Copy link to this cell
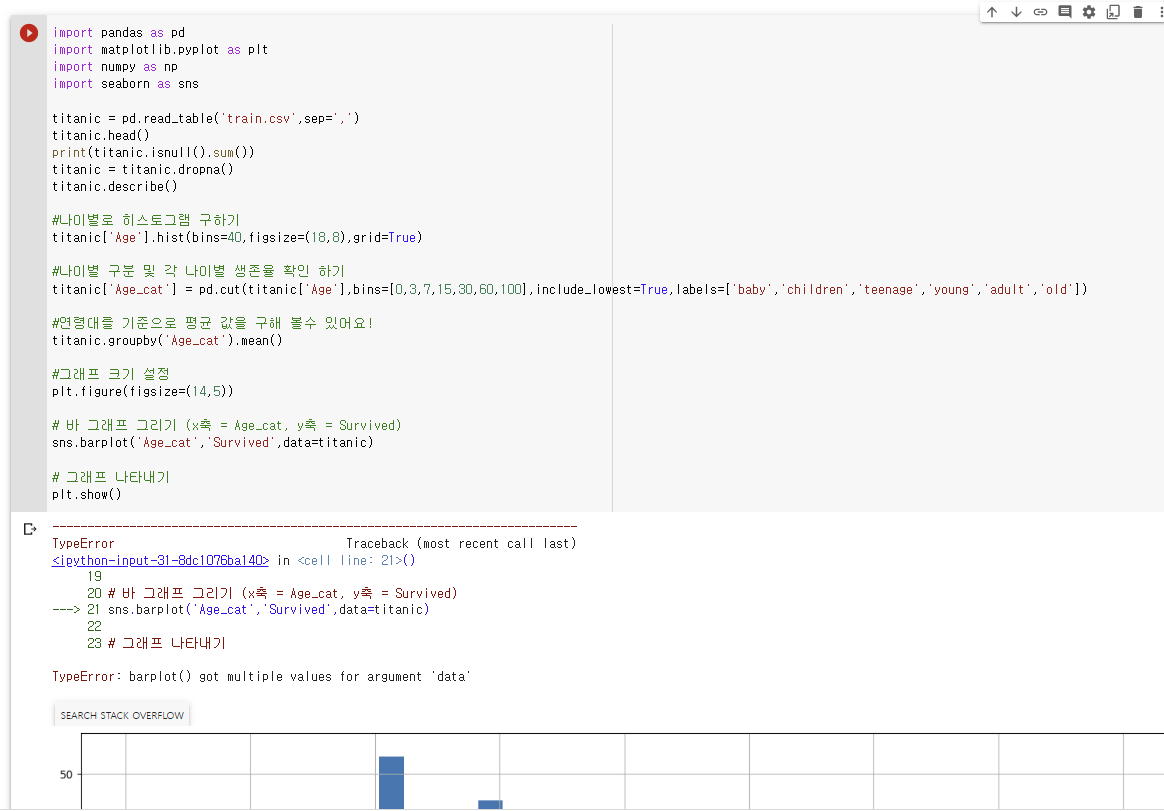 [x=1040, y=12]
